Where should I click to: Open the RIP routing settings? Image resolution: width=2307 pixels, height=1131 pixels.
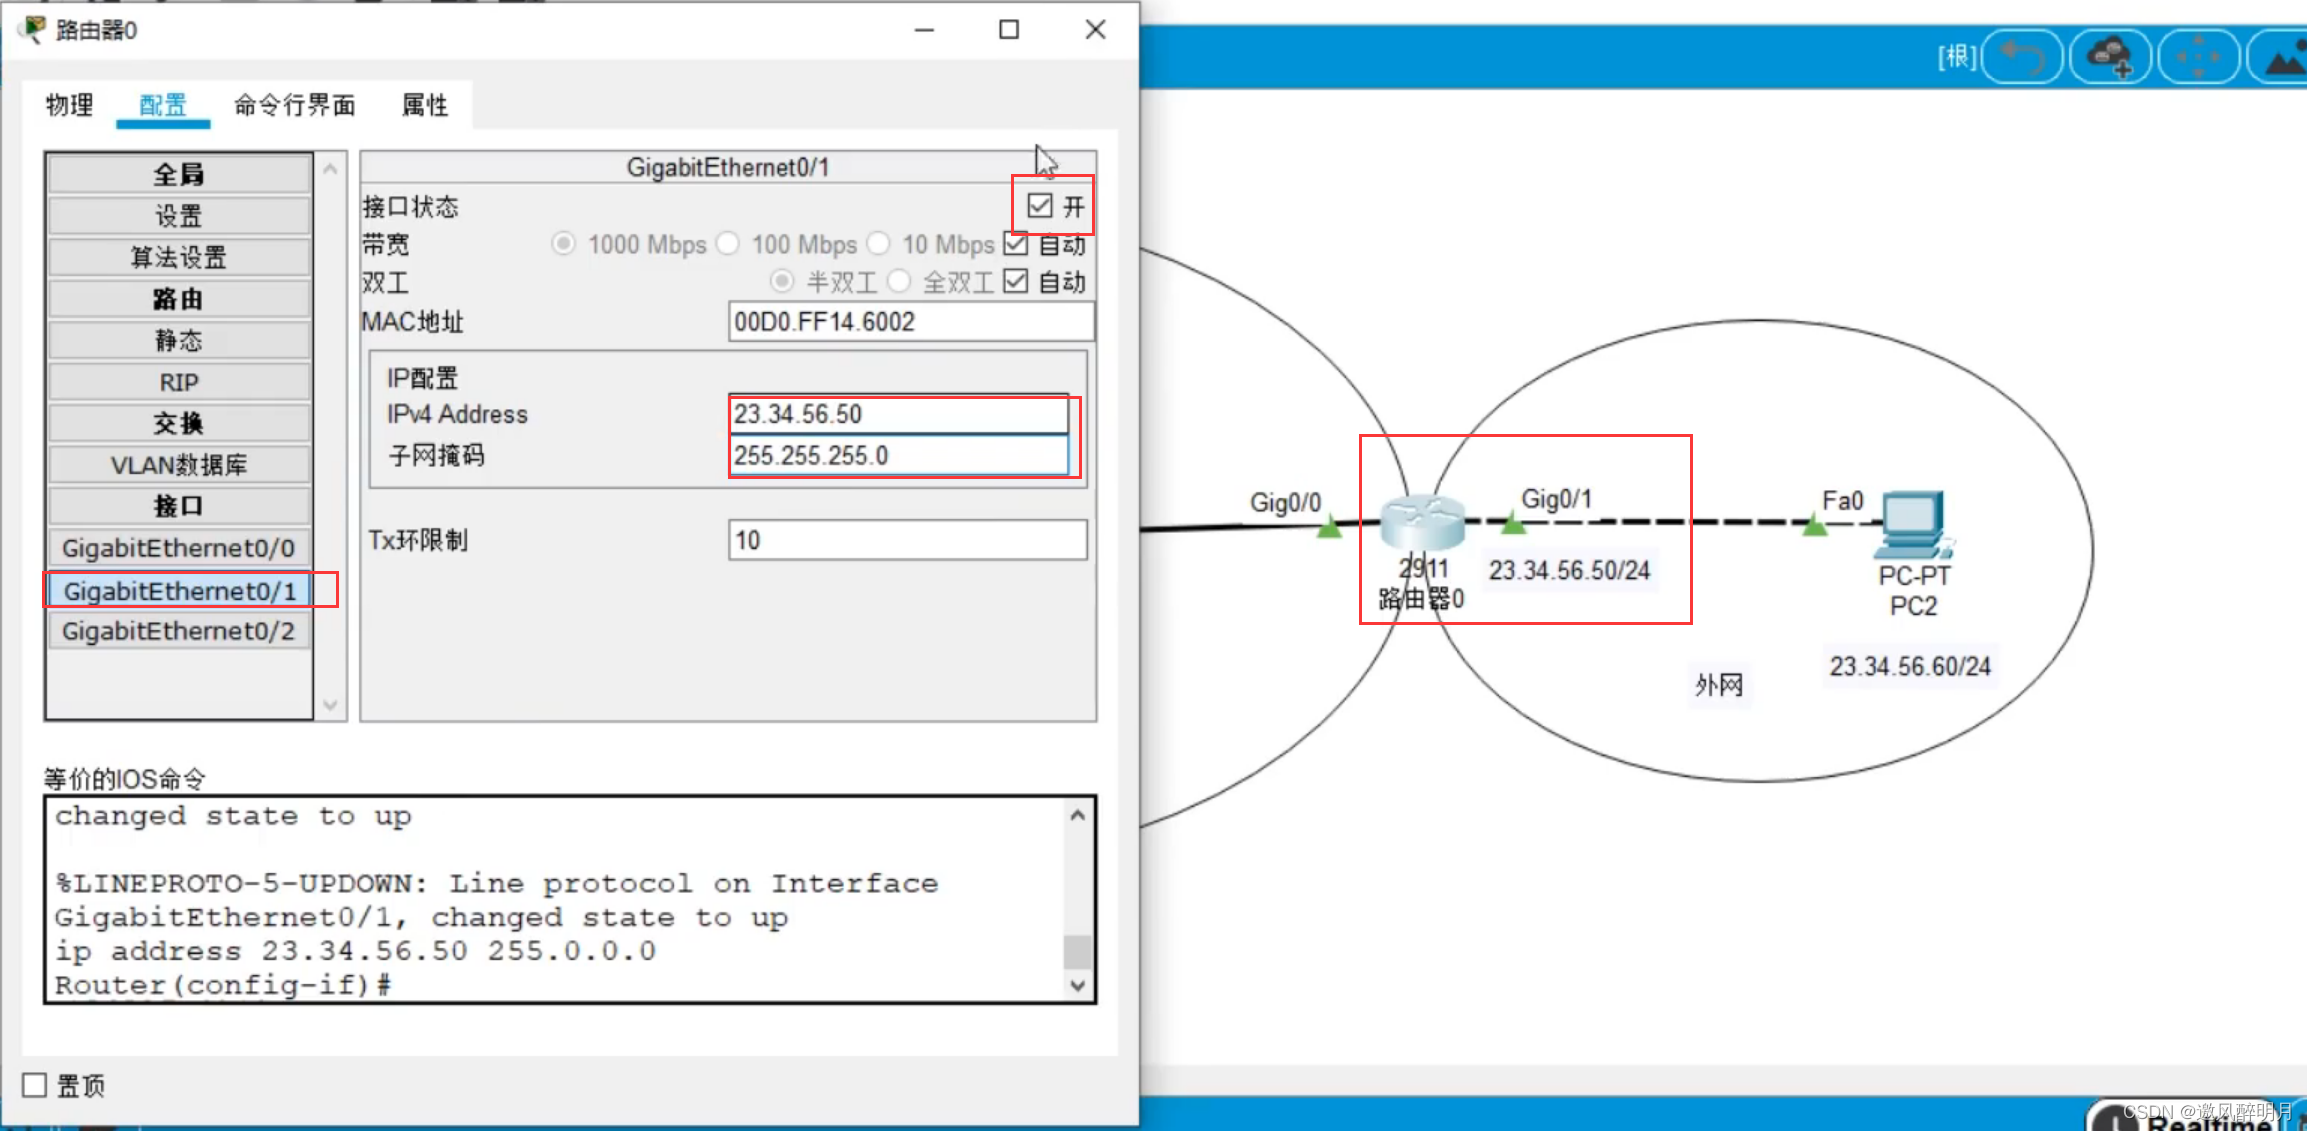[179, 382]
